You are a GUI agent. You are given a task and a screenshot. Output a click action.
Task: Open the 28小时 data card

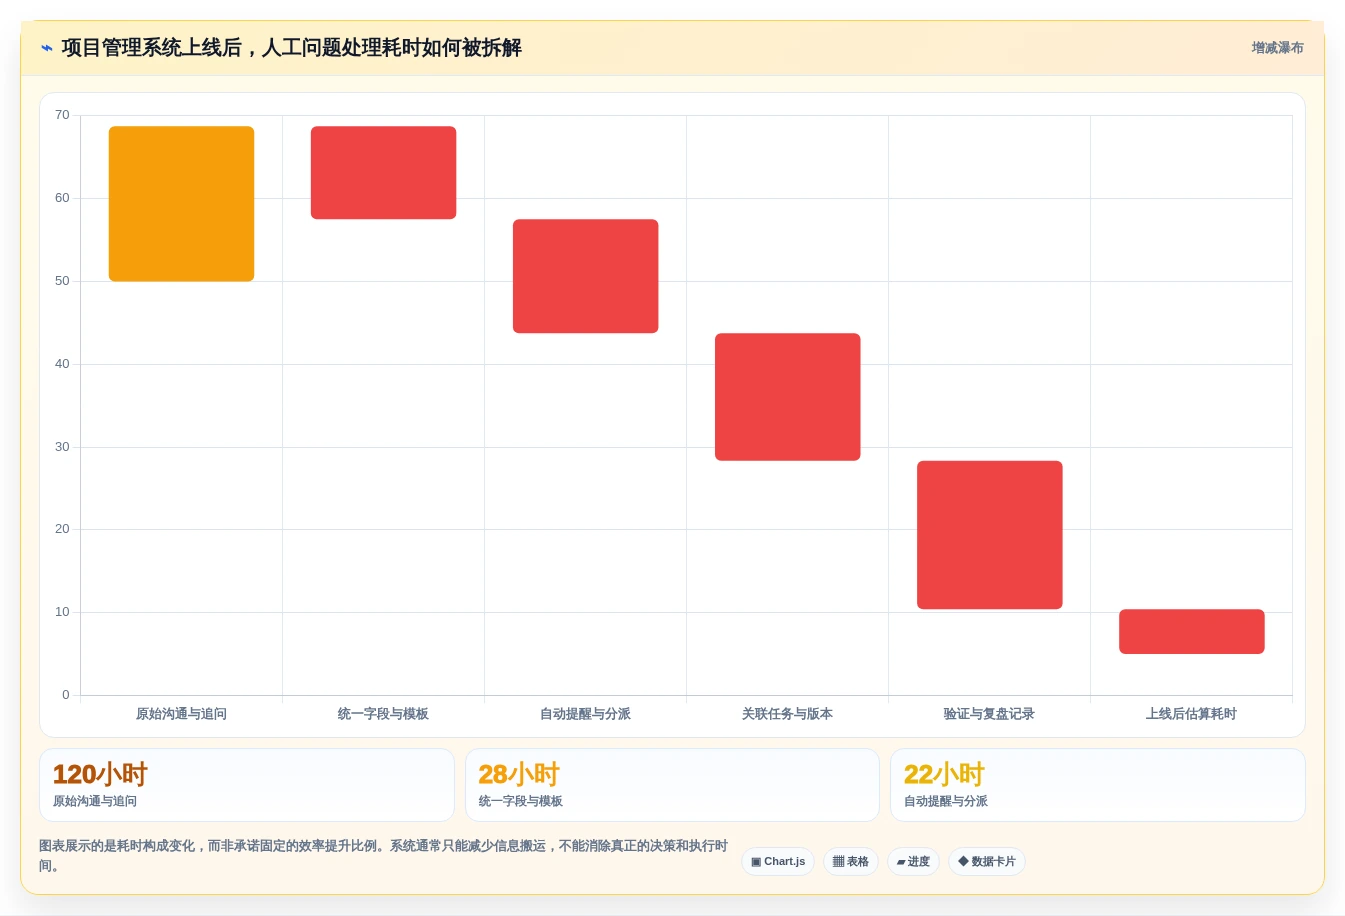coord(672,785)
